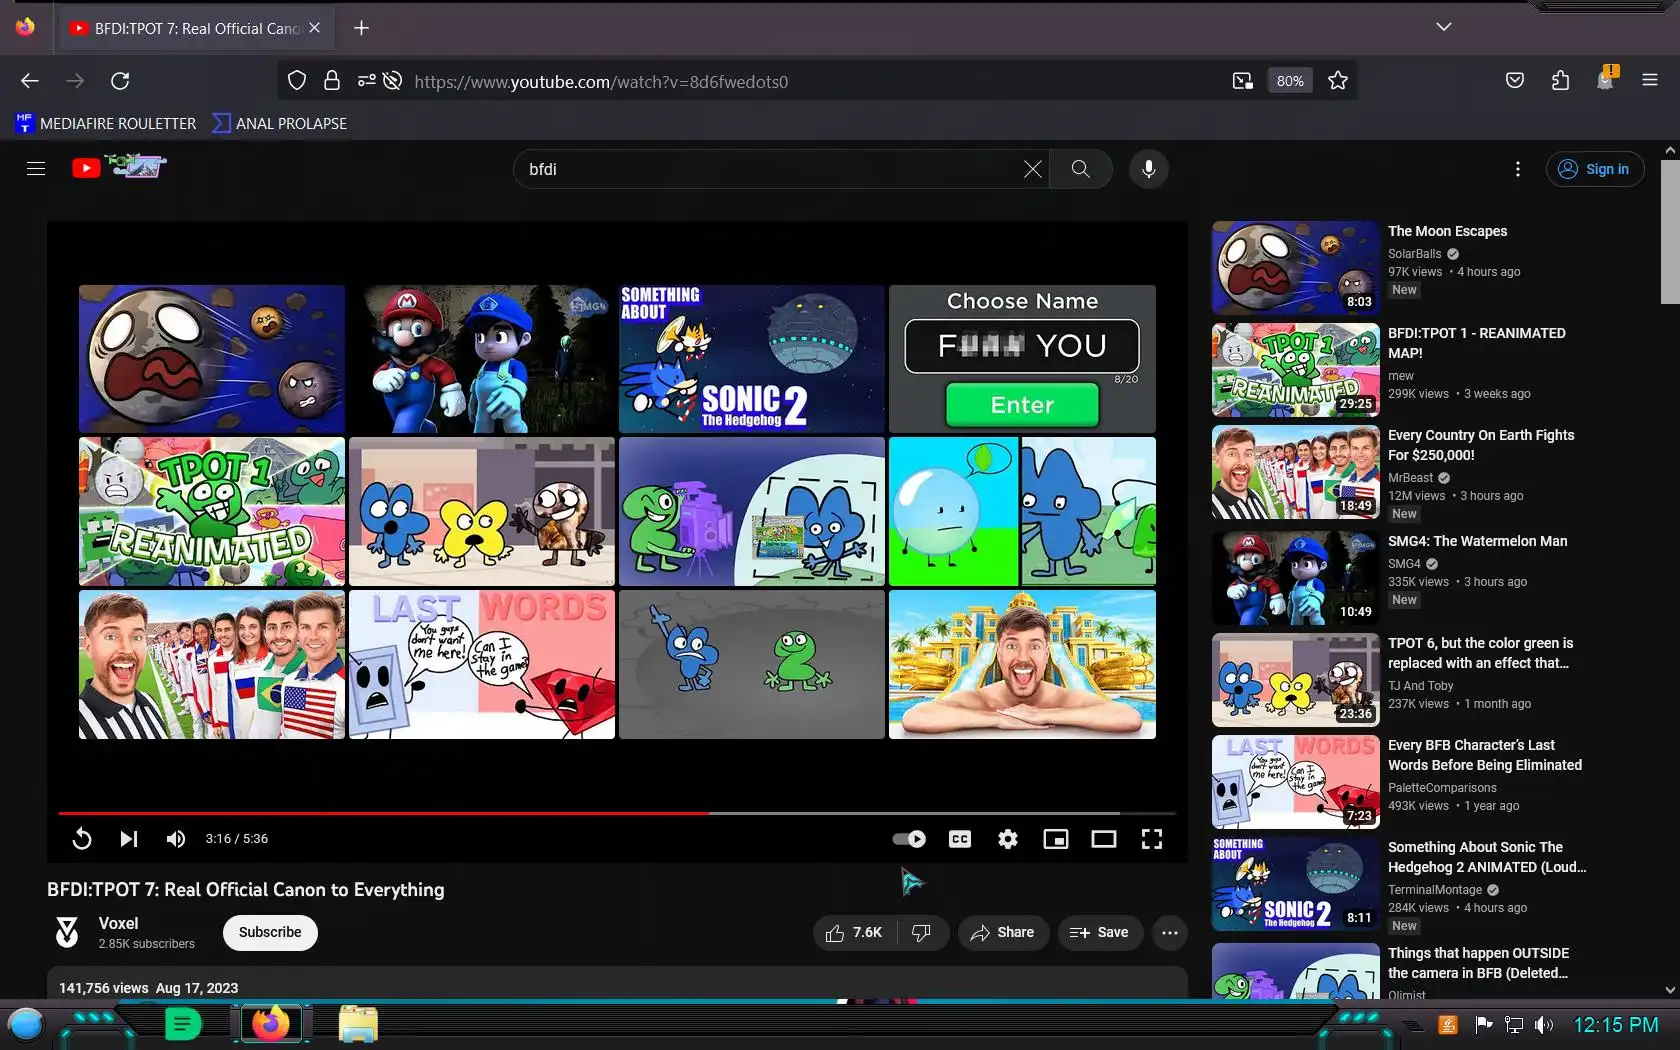Viewport: 1680px width, 1050px height.
Task: Open Every Country On Earth Fights sidebar thumbnail
Action: click(1296, 472)
